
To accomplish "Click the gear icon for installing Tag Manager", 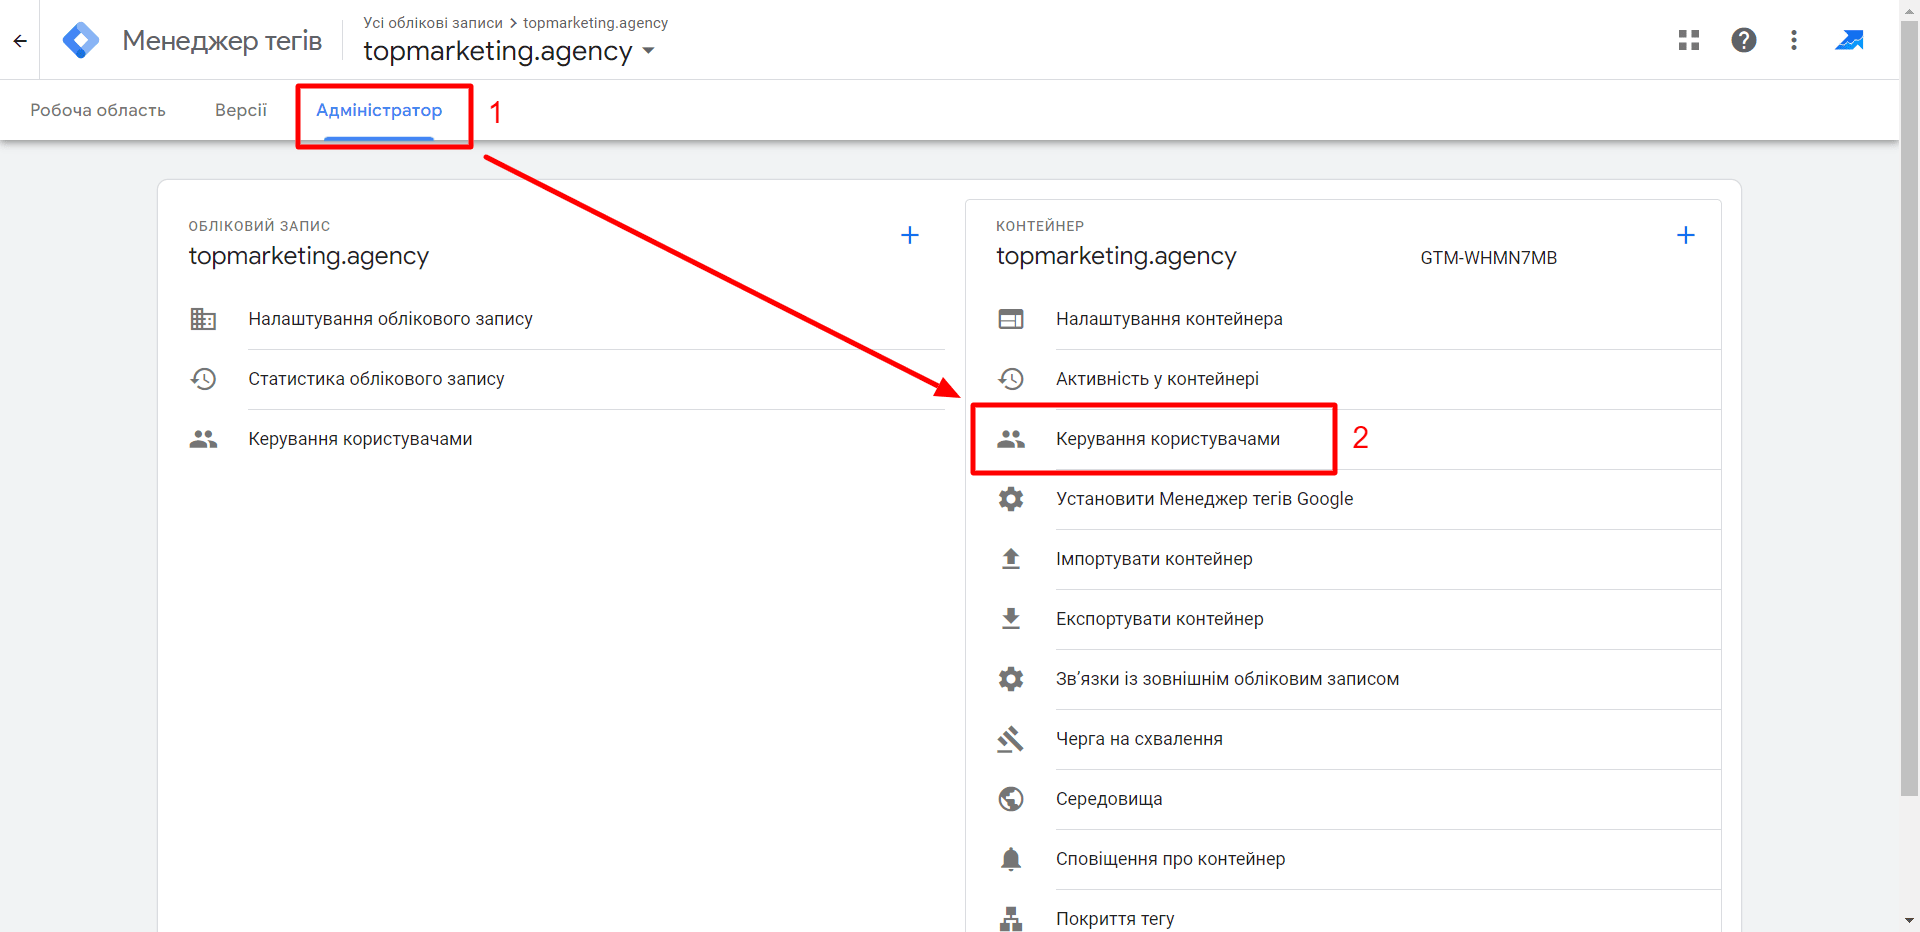I will coord(1011,499).
